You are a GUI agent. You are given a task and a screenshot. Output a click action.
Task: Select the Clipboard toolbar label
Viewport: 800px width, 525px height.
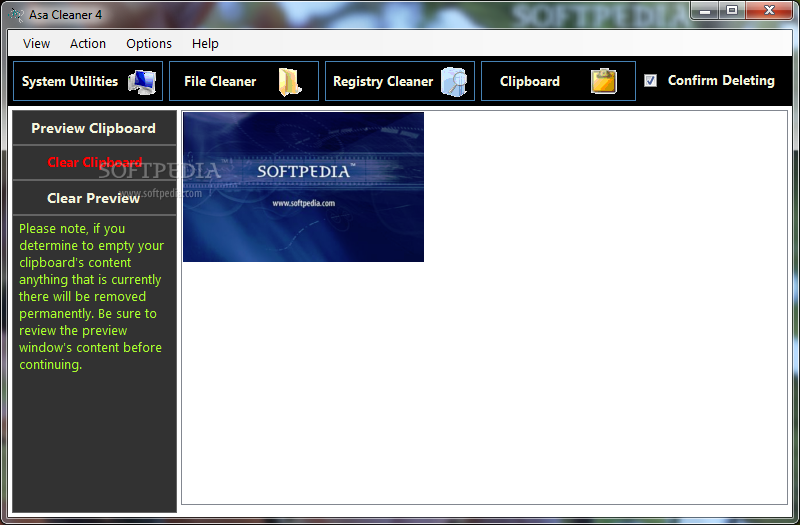(530, 82)
